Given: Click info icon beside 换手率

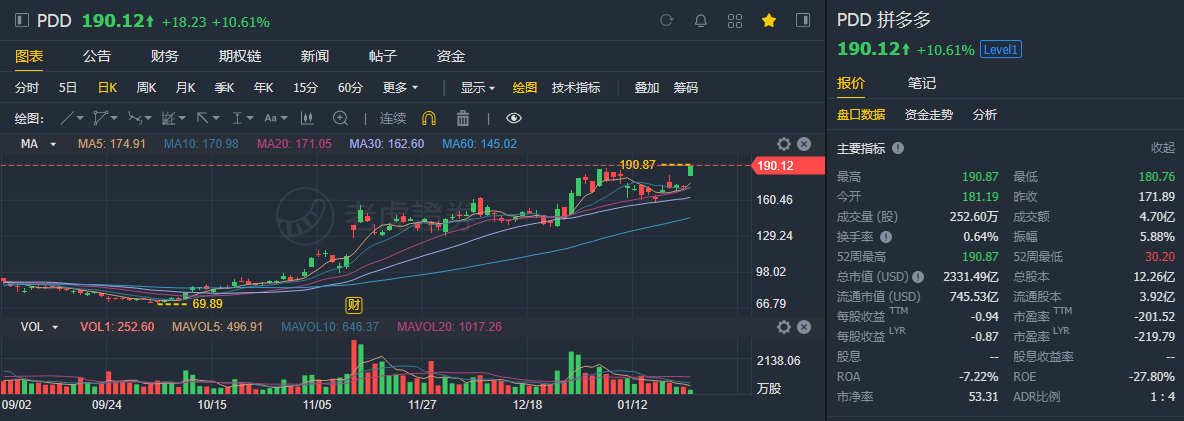Looking at the screenshot, I should 884,236.
